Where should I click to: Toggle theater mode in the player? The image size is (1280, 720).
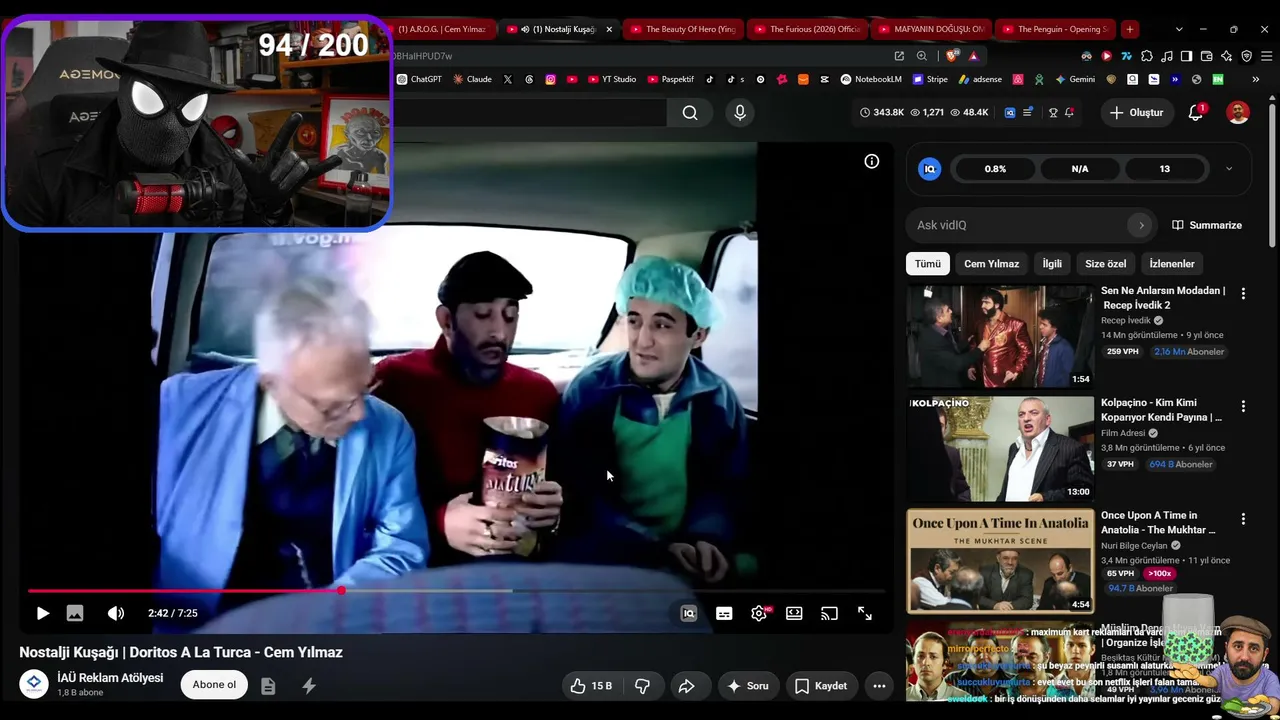click(x=794, y=613)
